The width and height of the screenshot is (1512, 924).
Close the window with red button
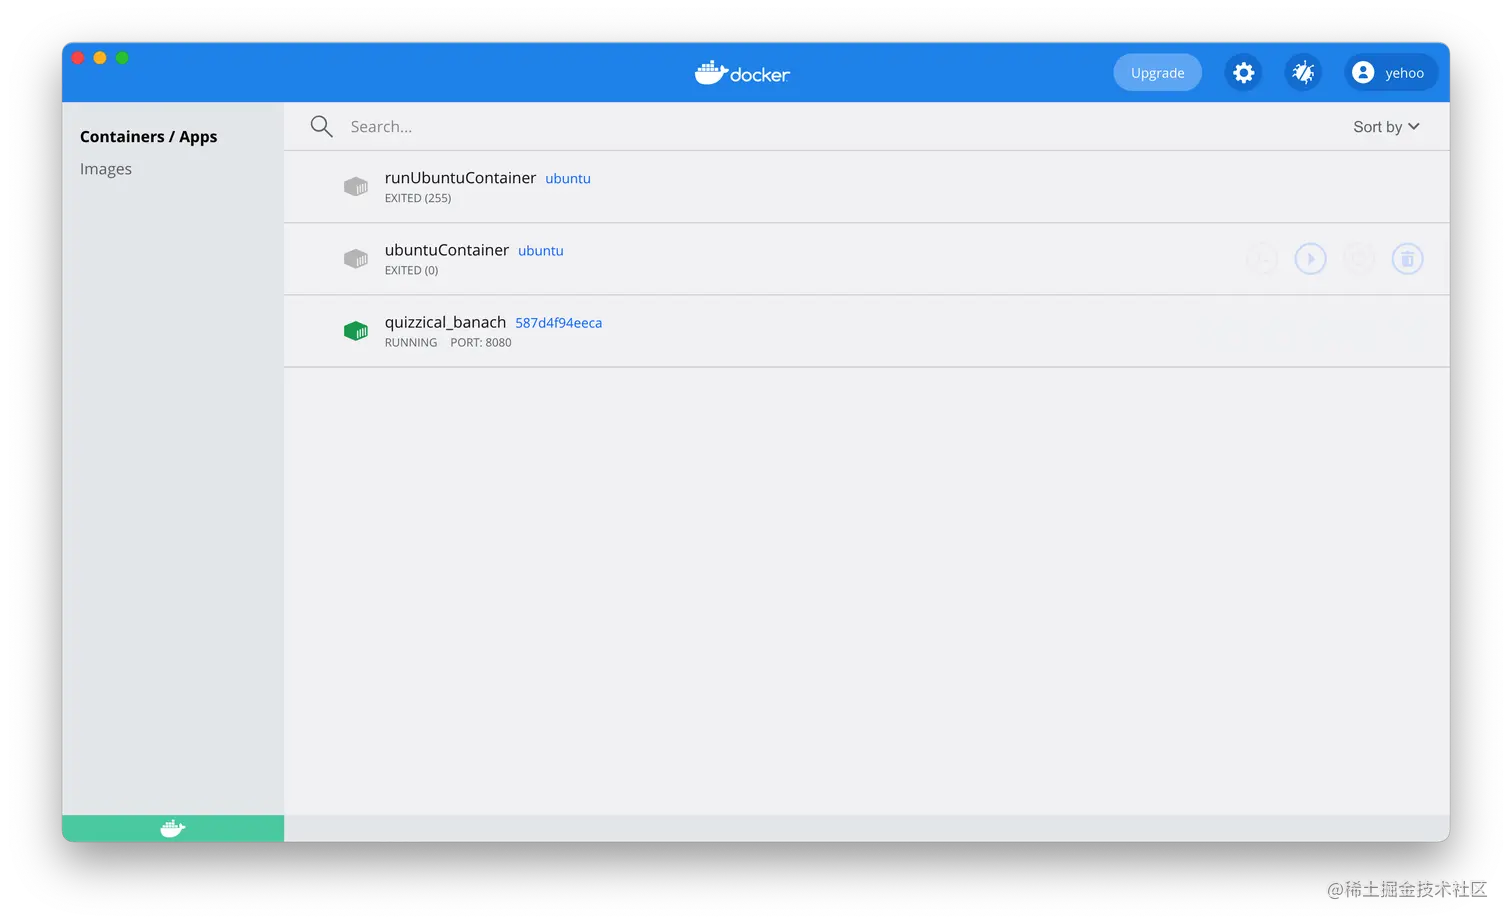(78, 58)
